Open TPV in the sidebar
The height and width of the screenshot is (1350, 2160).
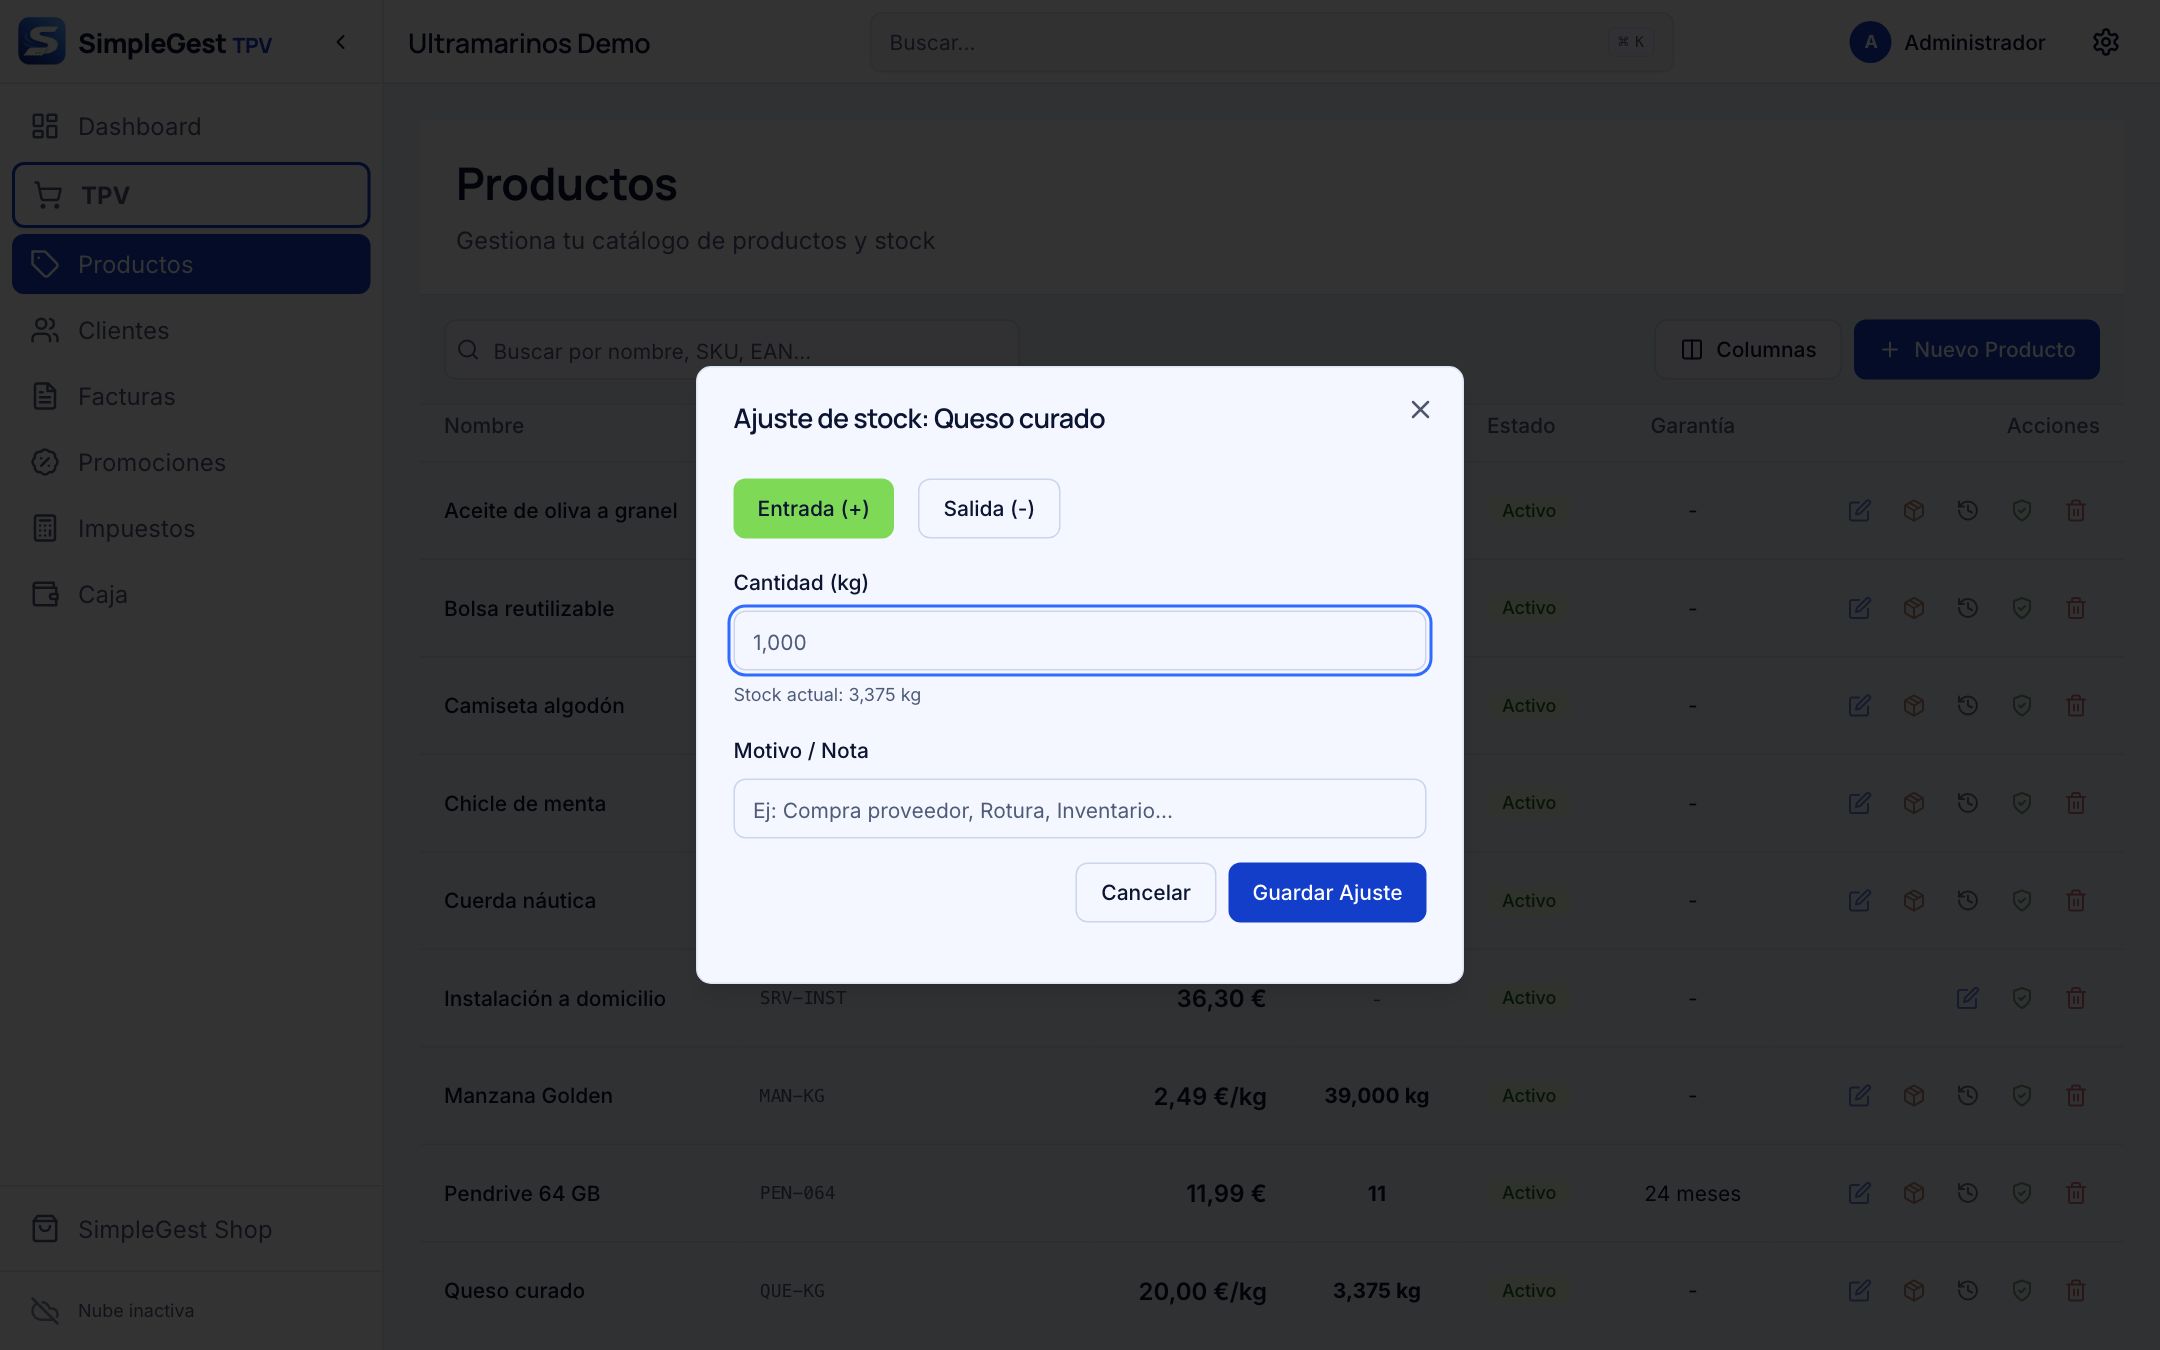coord(191,195)
